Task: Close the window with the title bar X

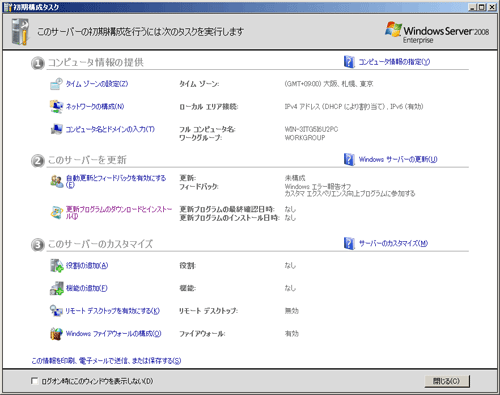Action: point(492,7)
